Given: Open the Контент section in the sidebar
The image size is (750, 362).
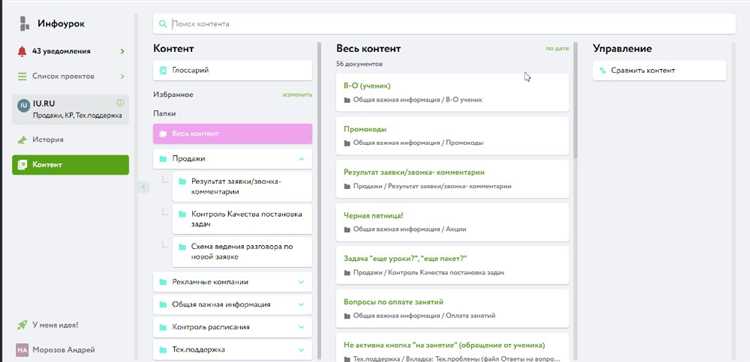Looking at the screenshot, I should [x=70, y=165].
